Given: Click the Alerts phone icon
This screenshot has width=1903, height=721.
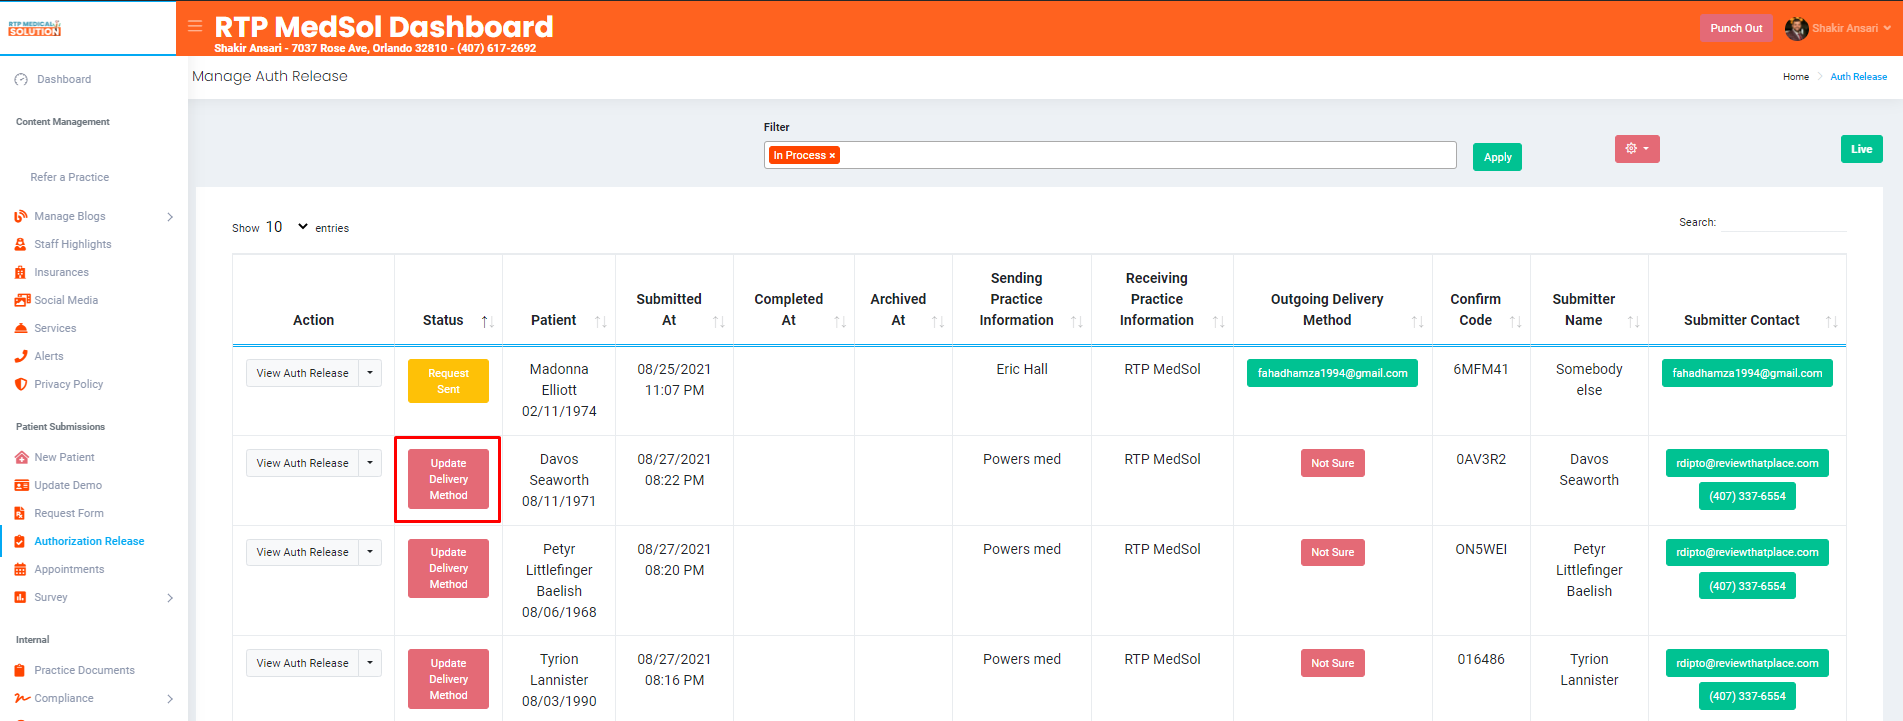Looking at the screenshot, I should [x=21, y=356].
